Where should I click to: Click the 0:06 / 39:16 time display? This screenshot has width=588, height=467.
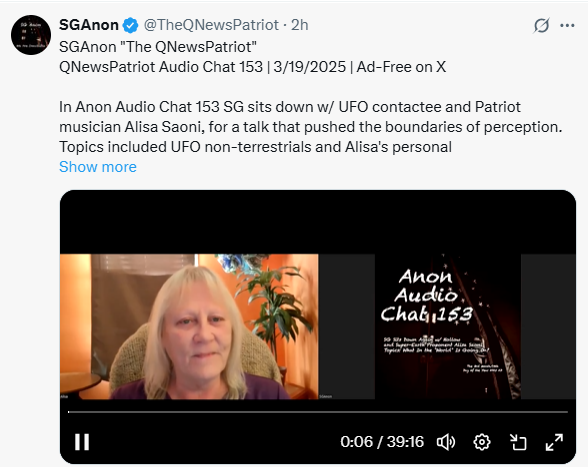(382, 442)
